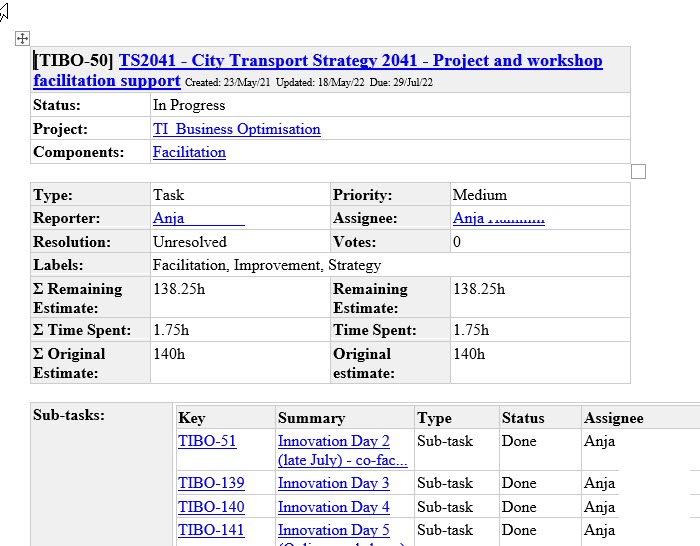Click the 'Components:' field label
The height and width of the screenshot is (546, 700).
pyautogui.click(x=79, y=152)
